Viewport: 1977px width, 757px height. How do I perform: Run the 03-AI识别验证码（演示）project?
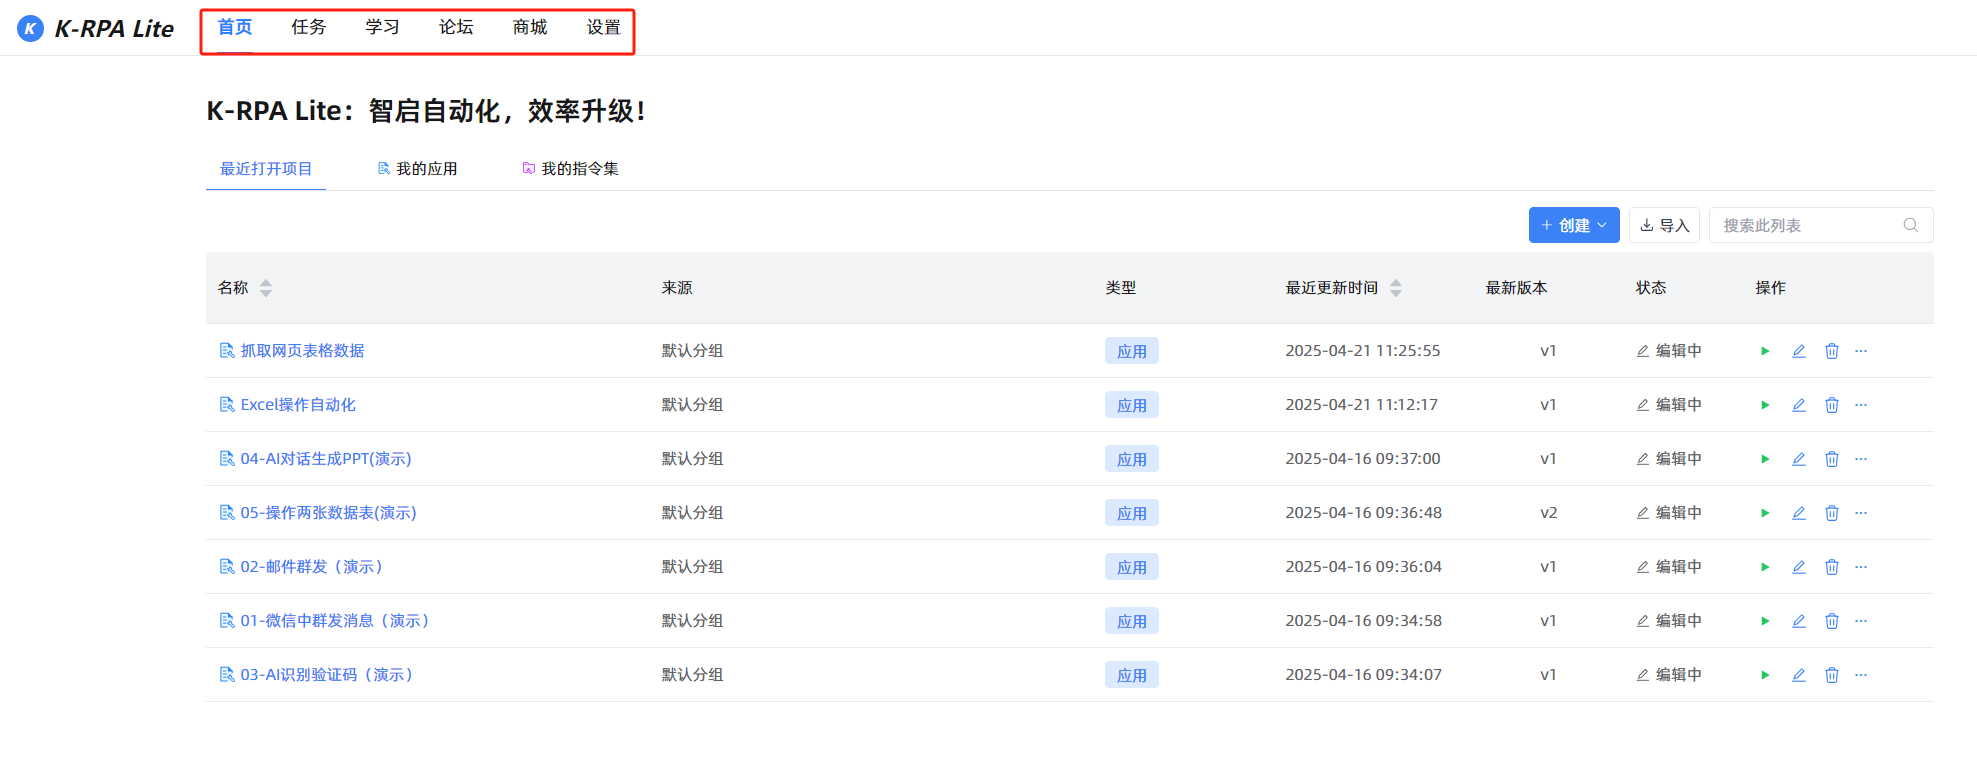[x=1765, y=675]
